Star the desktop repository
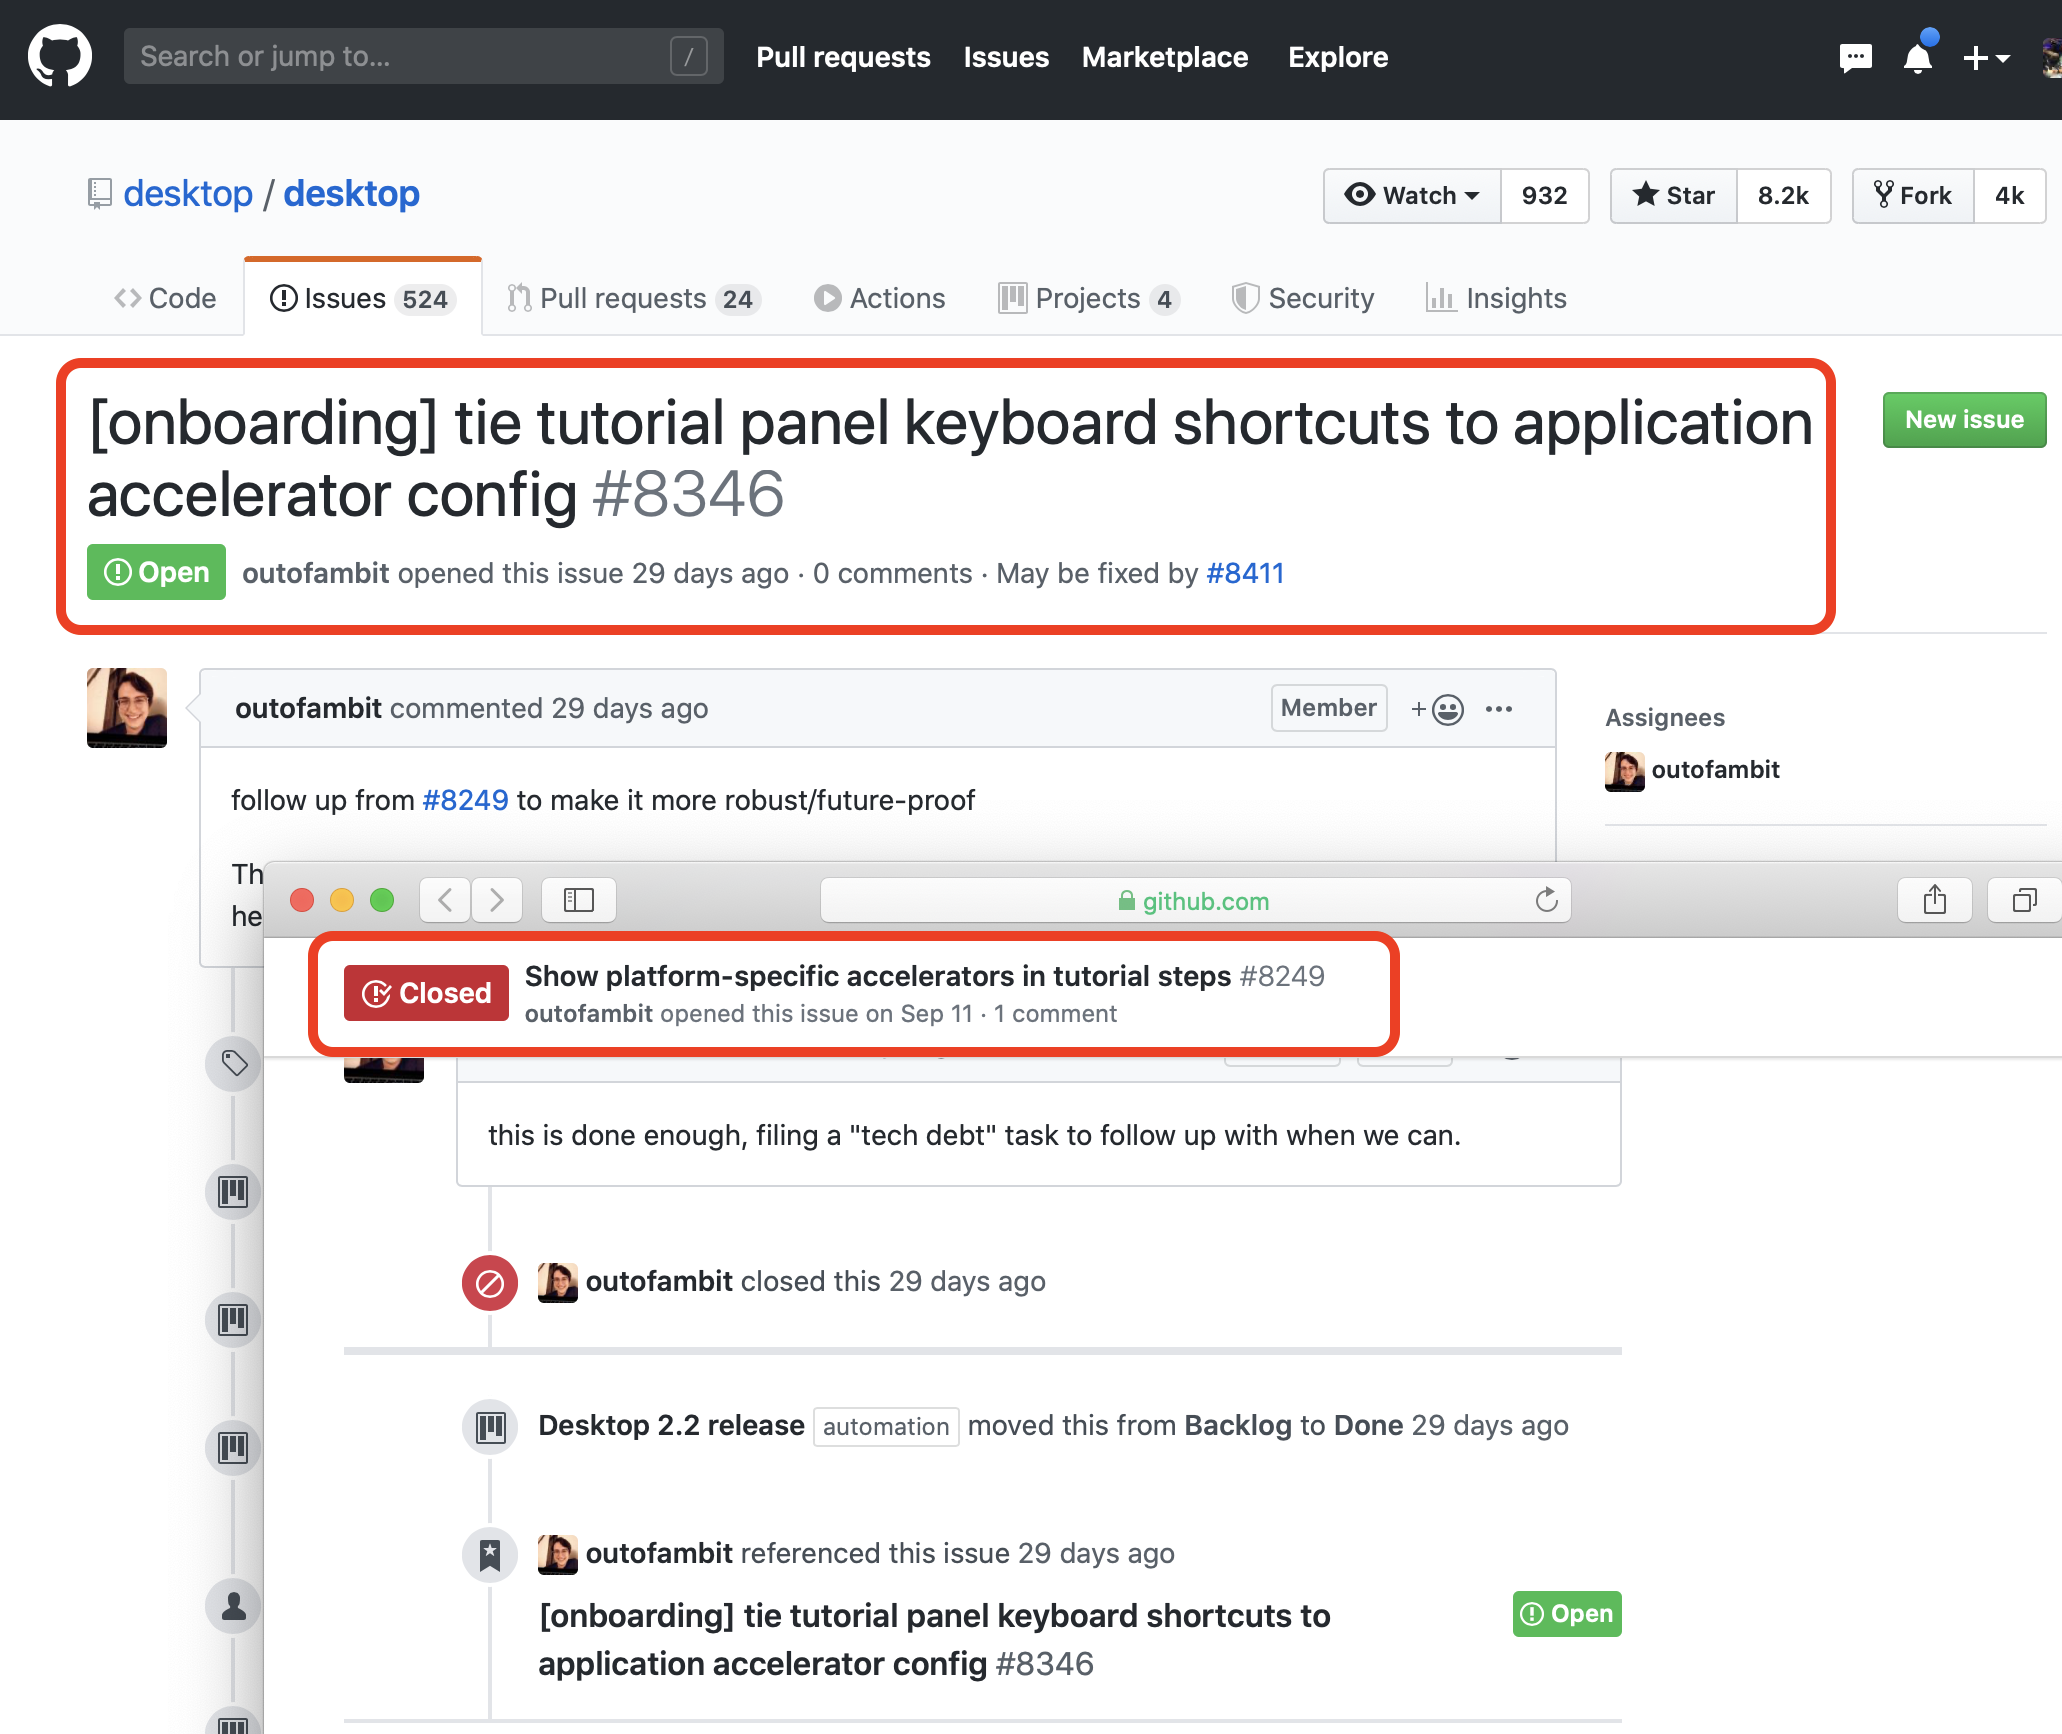This screenshot has height=1734, width=2062. 1674,195
